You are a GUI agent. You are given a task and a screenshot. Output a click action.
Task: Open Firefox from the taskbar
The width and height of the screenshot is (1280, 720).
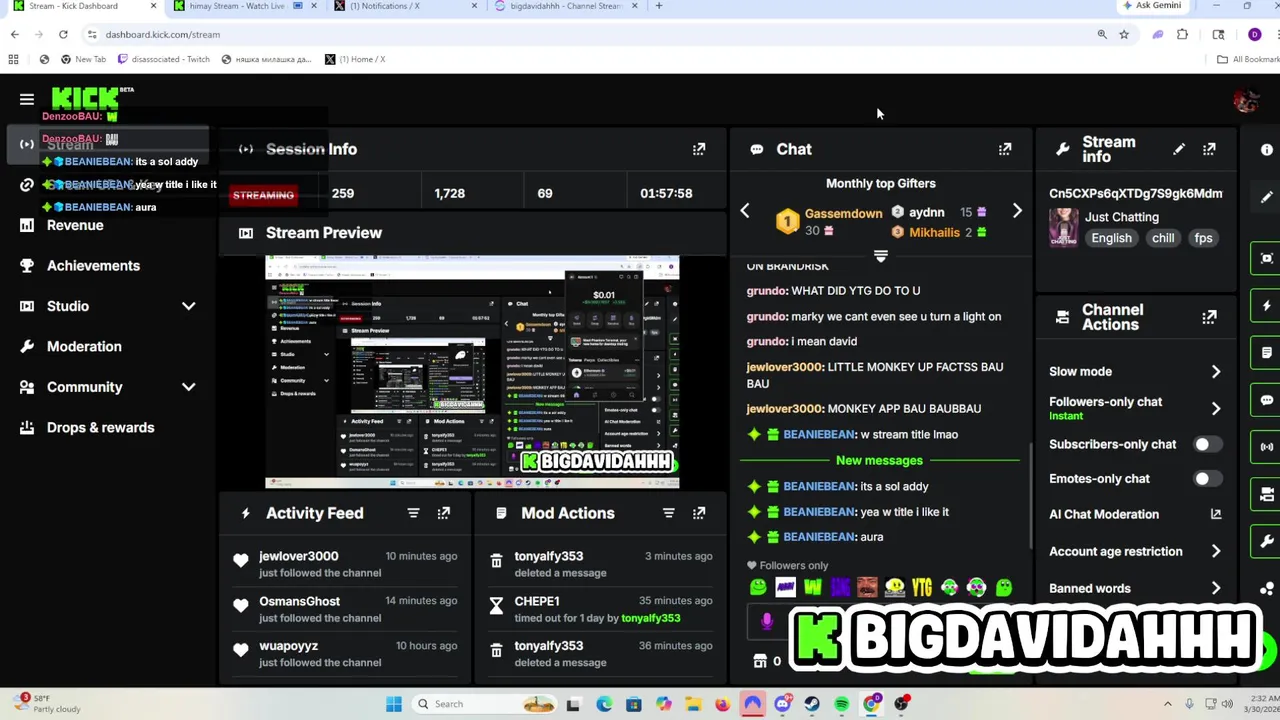722,704
